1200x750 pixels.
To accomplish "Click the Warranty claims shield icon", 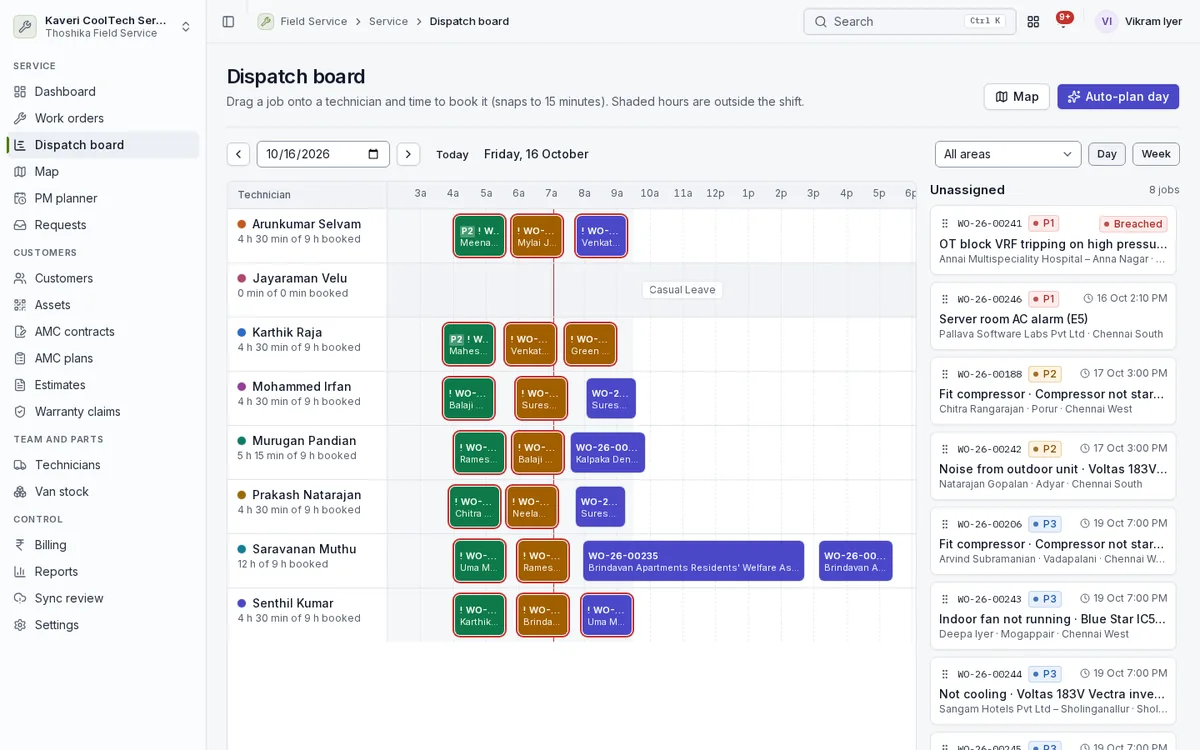I will pyautogui.click(x=20, y=411).
